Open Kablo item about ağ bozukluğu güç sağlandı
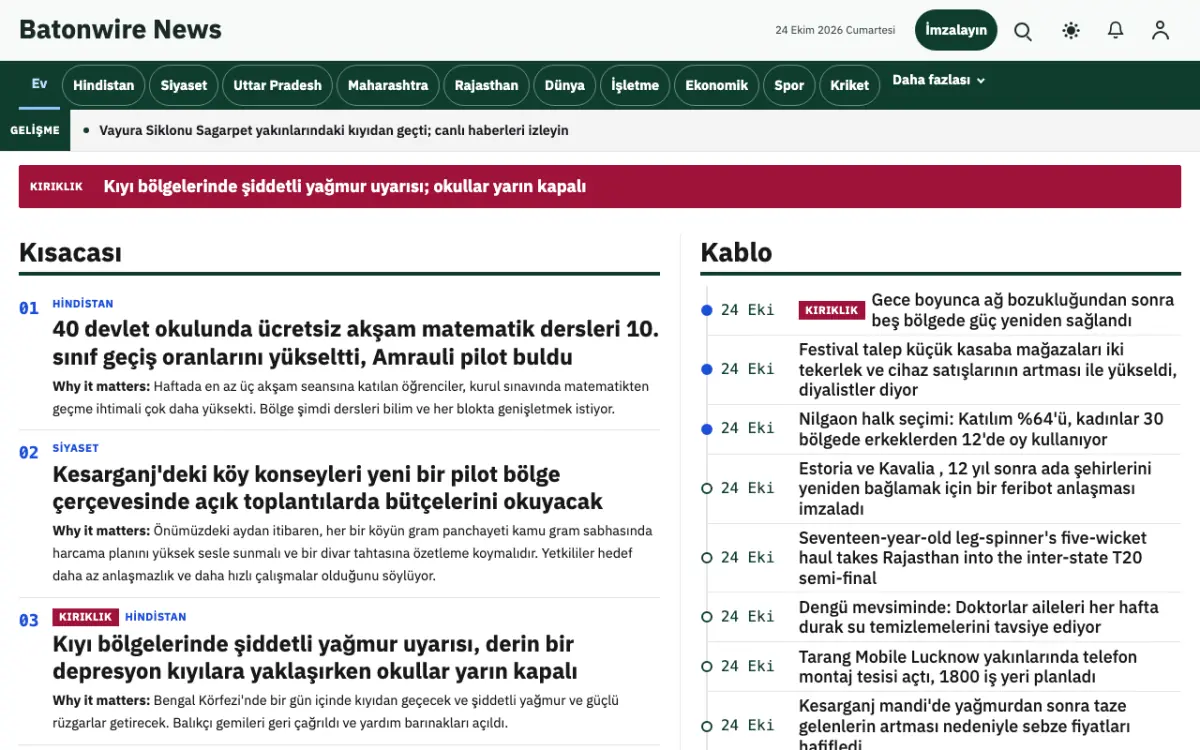 [1022, 310]
